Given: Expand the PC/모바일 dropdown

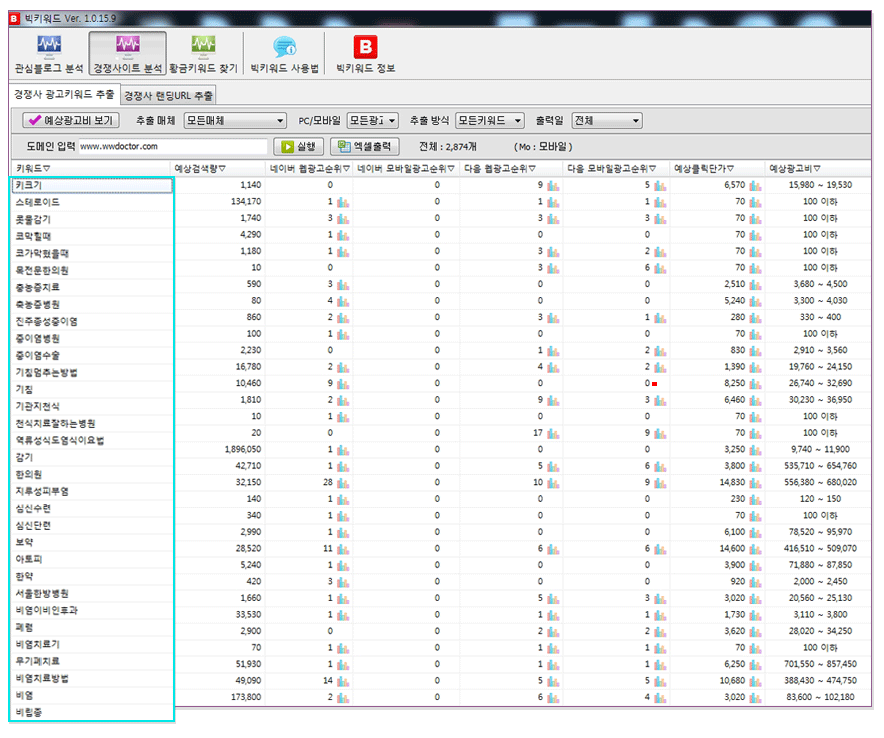Looking at the screenshot, I should (x=373, y=121).
